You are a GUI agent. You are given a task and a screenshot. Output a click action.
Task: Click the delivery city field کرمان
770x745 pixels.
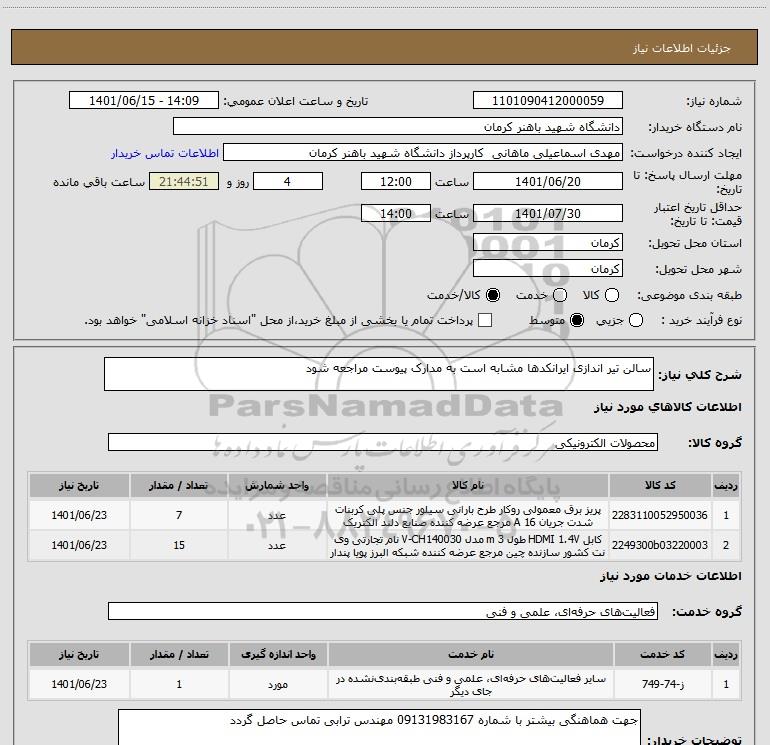pos(548,268)
